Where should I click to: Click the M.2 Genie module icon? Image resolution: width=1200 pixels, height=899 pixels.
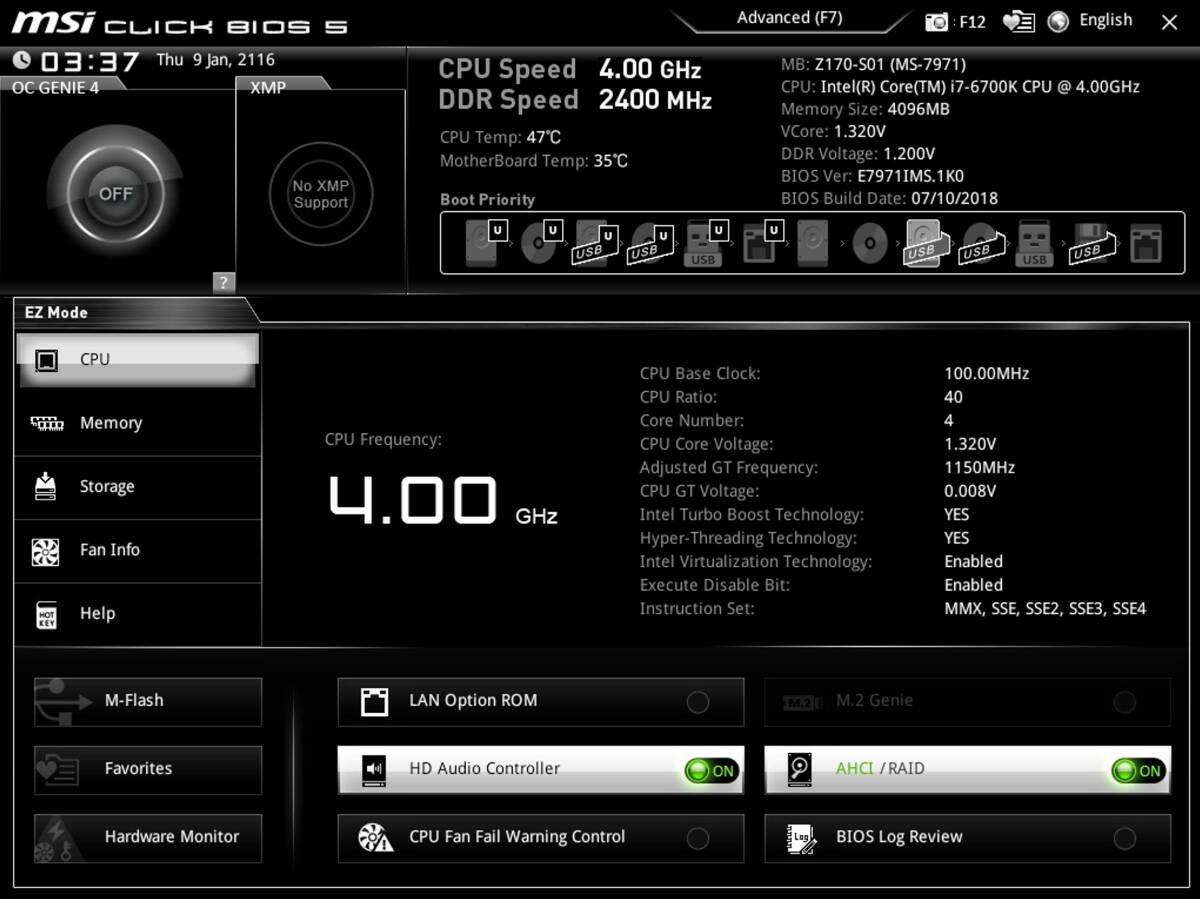pos(801,701)
